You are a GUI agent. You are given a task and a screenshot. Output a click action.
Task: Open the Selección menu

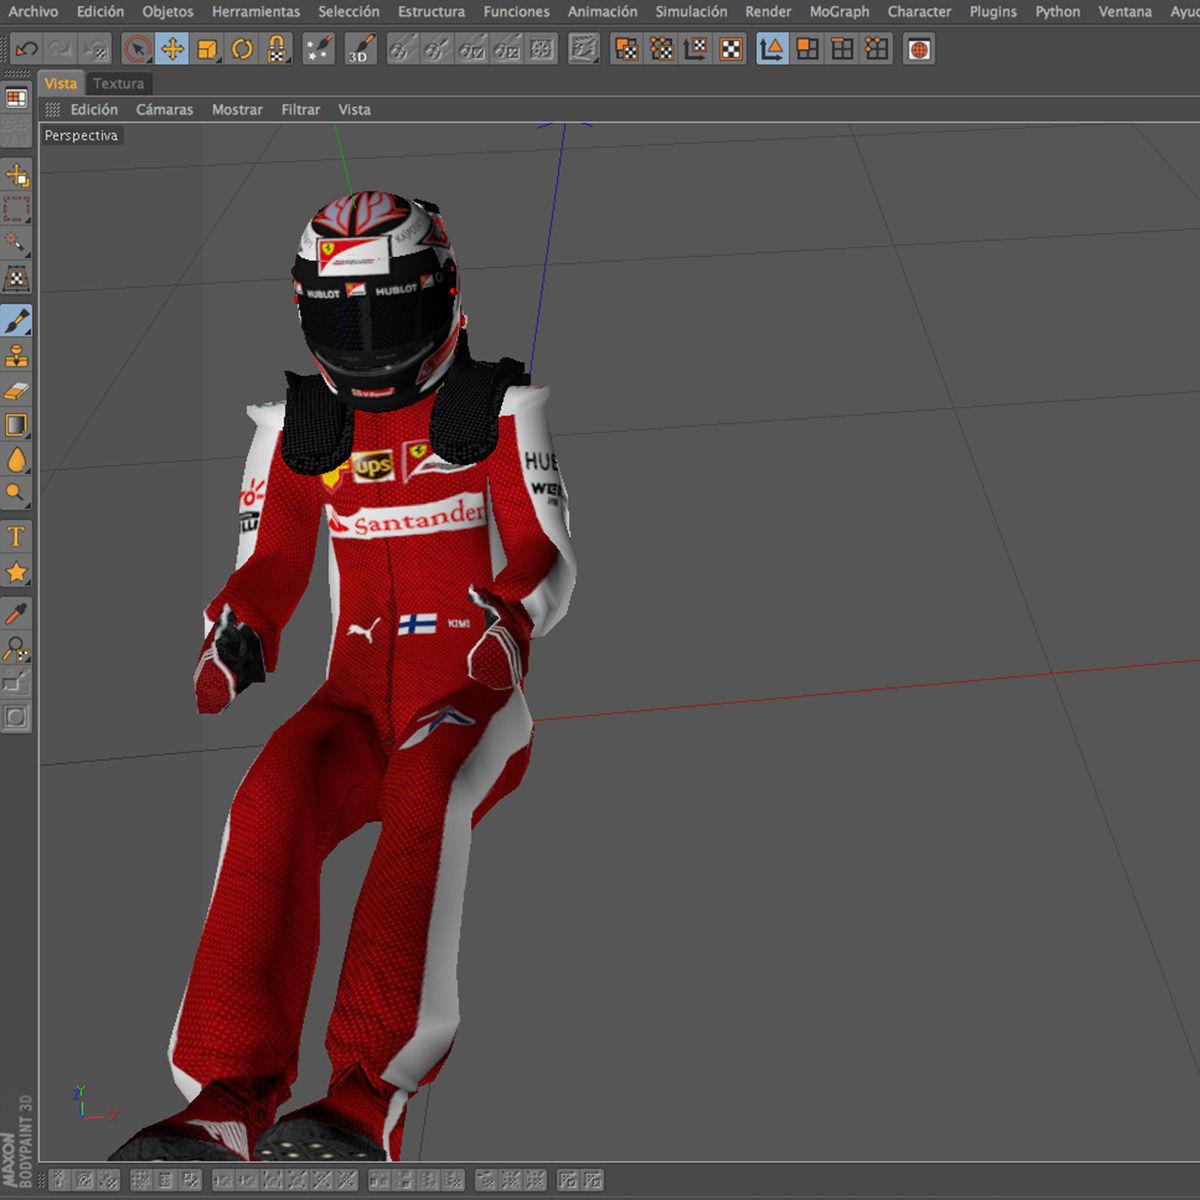coord(349,12)
